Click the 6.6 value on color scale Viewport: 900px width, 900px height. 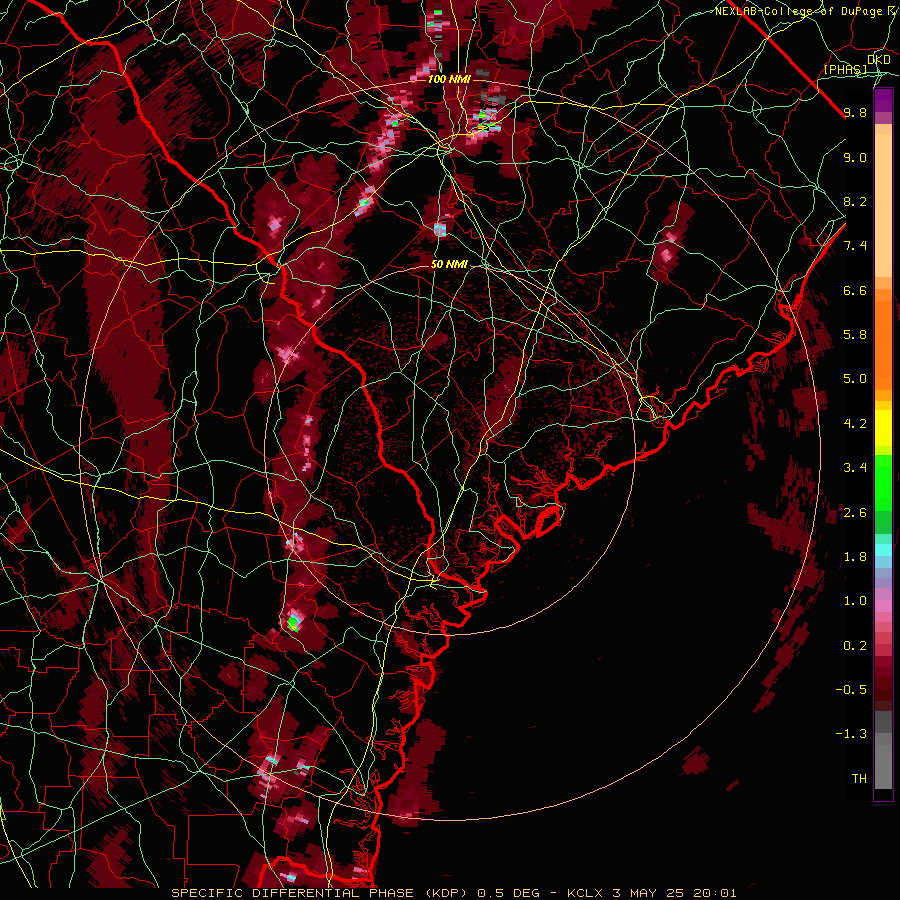[x=855, y=290]
